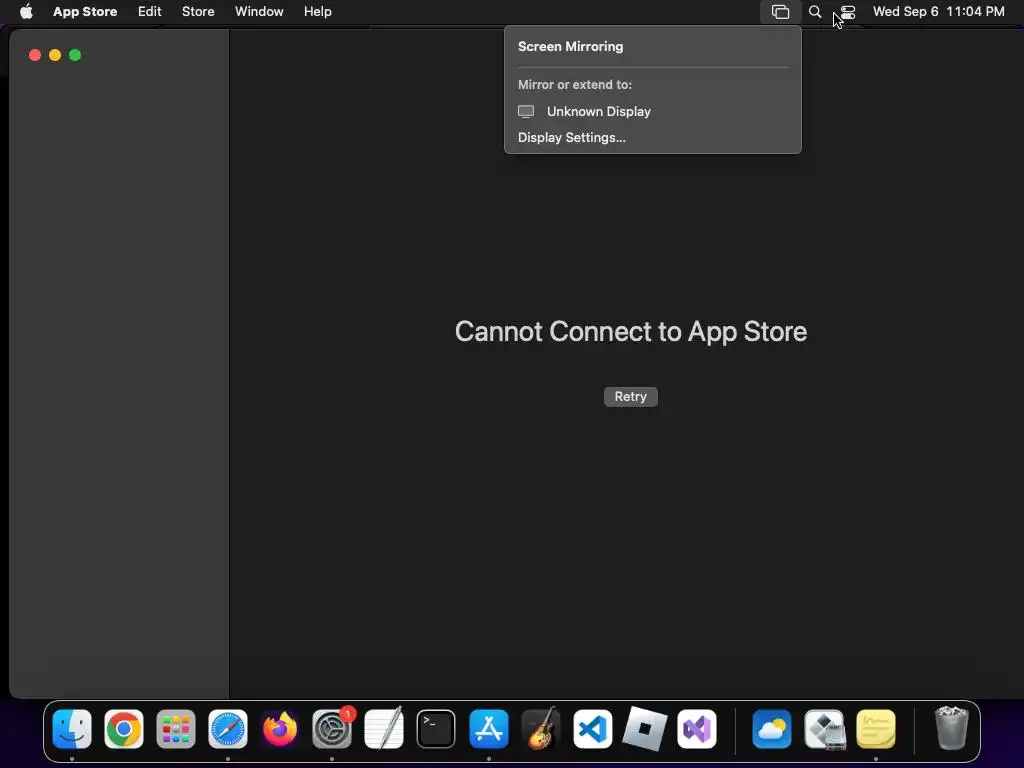
Task: Open Launchpad from the Dock
Action: click(176, 729)
